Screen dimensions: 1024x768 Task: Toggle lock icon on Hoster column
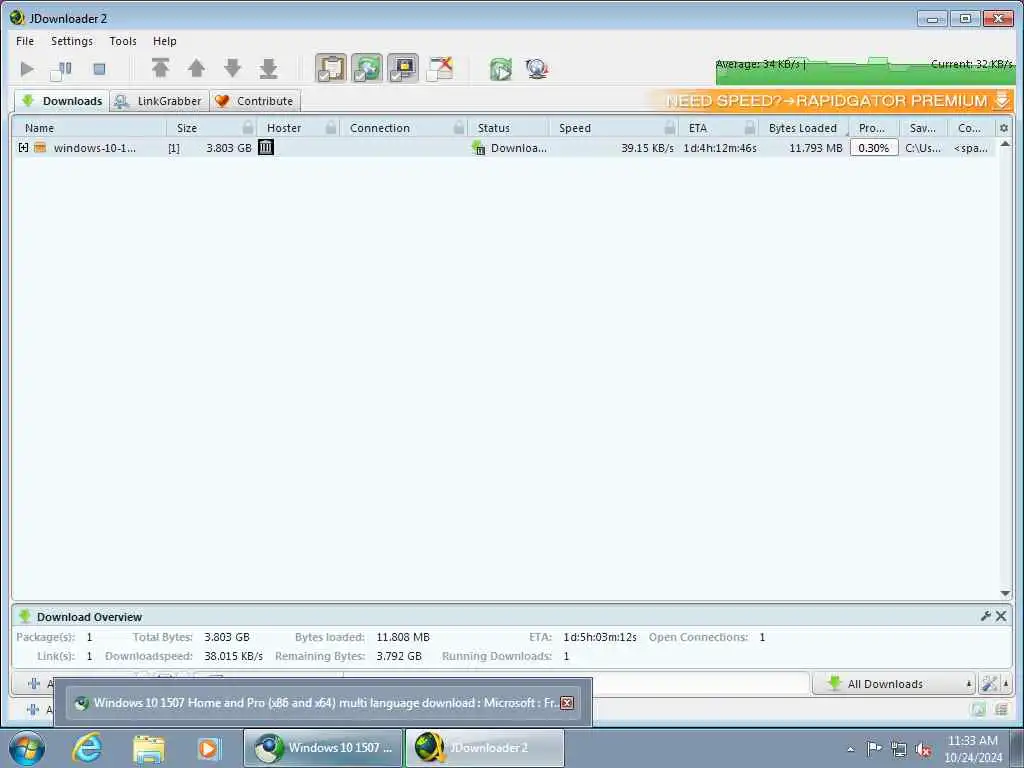[331, 127]
